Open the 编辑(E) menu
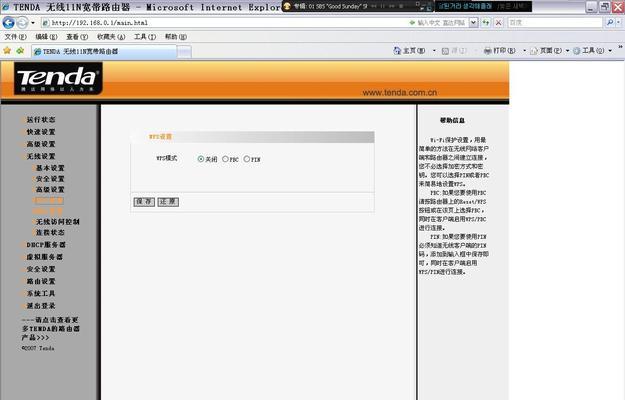This screenshot has height=400, width=625. [46, 37]
